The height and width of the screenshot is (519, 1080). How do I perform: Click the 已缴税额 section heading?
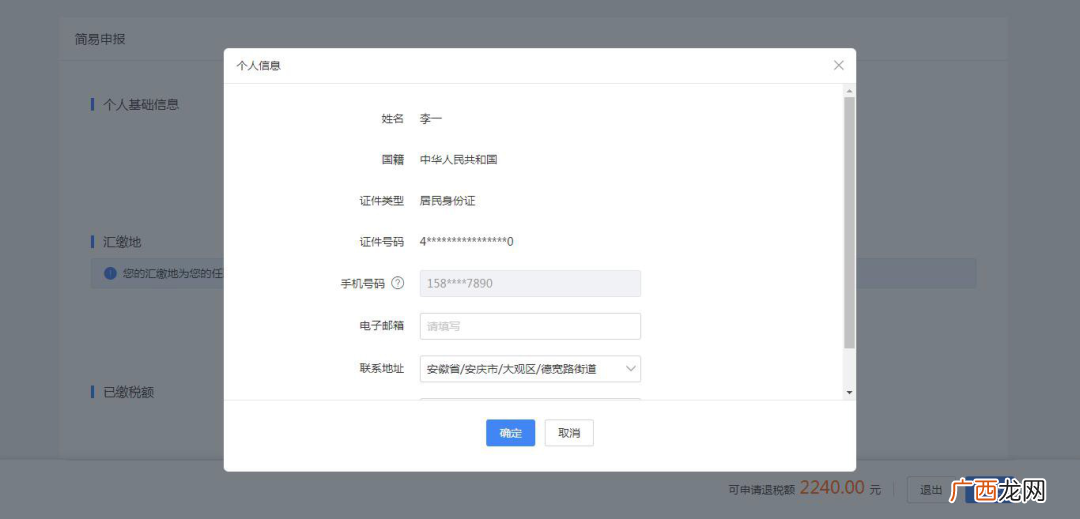[128, 392]
